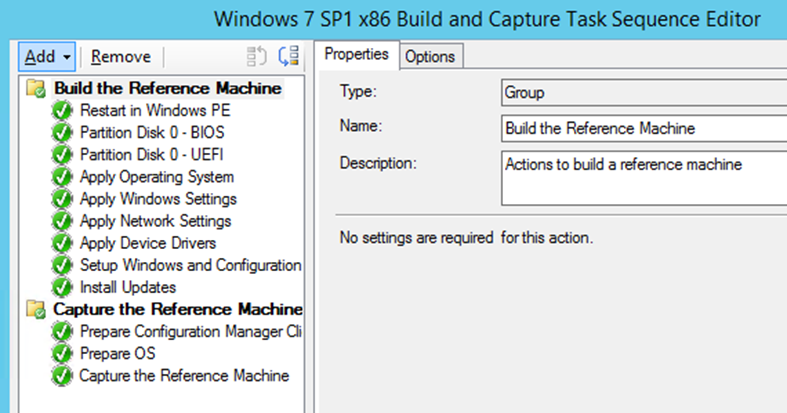Select Partition Disk 0 - UEFI step
Image resolution: width=787 pixels, height=413 pixels.
152,155
